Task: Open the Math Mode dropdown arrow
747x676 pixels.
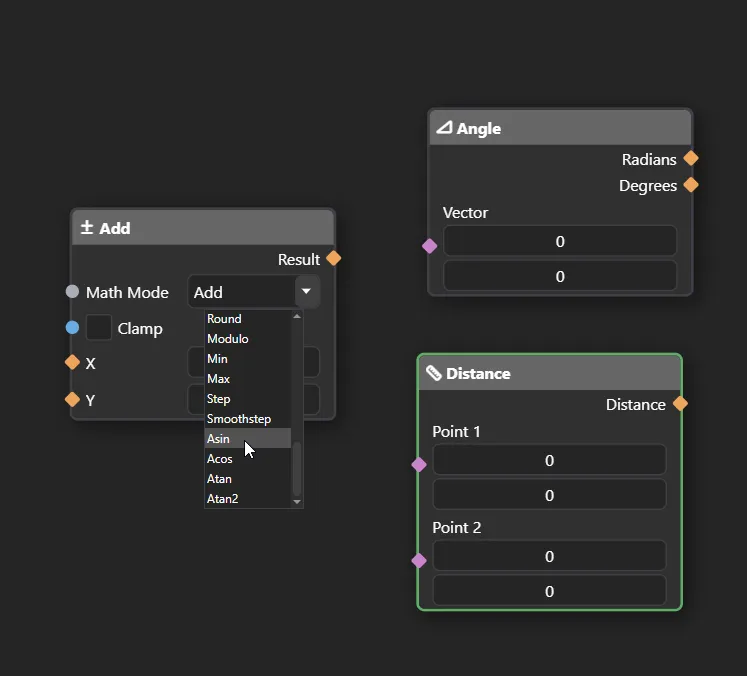Action: pos(306,291)
